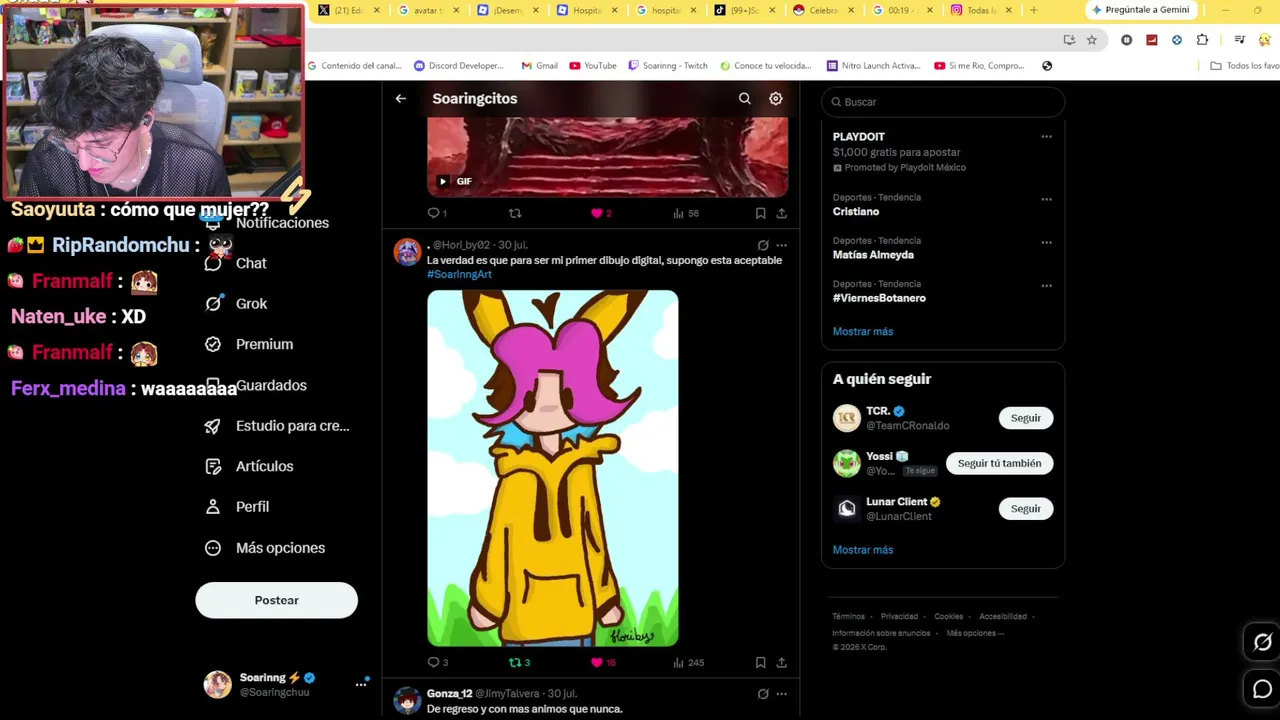Click the Postear button

pyautogui.click(x=276, y=600)
